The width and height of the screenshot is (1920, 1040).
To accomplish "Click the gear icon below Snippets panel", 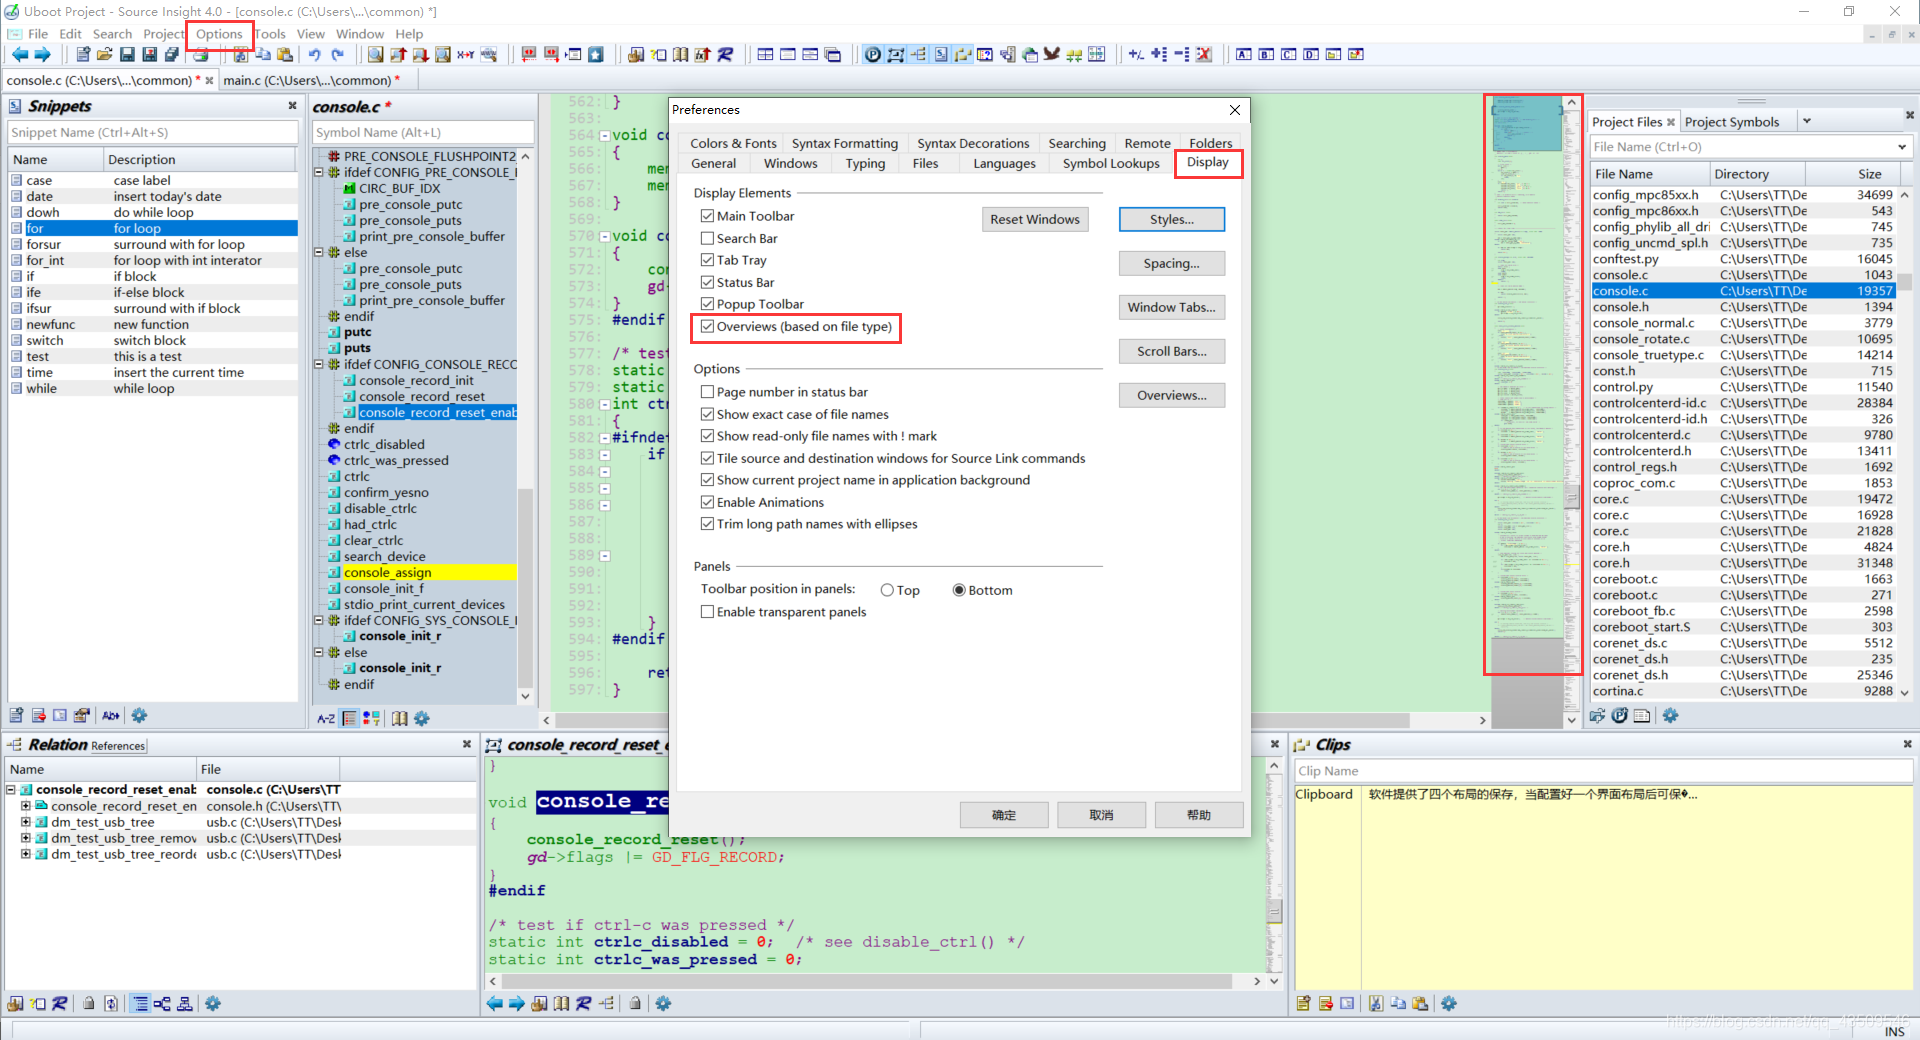I will pos(139,716).
